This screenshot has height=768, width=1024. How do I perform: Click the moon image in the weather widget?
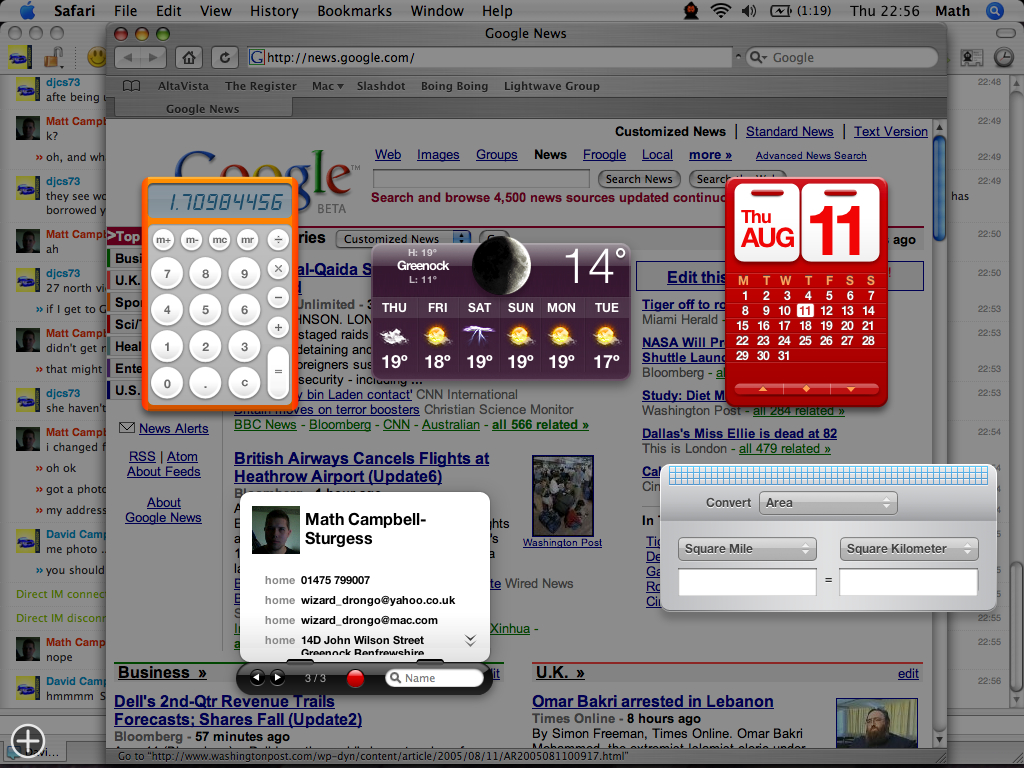(501, 265)
